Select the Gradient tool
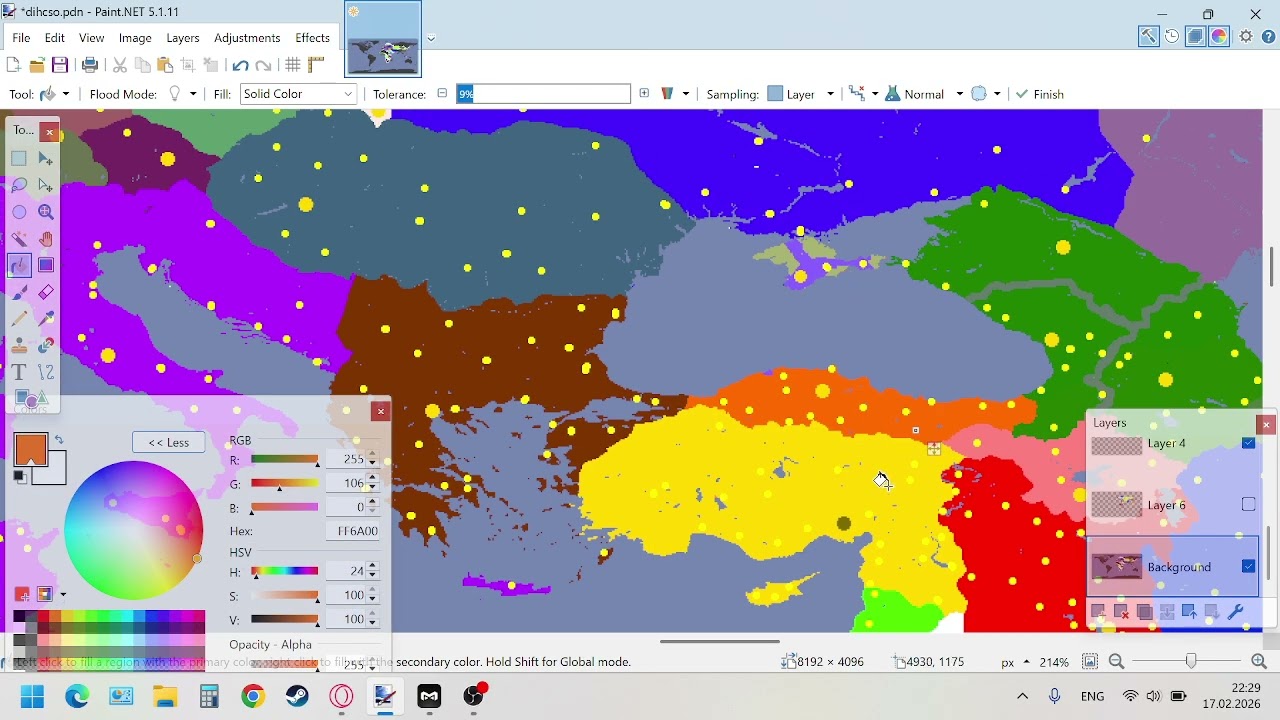 point(46,265)
